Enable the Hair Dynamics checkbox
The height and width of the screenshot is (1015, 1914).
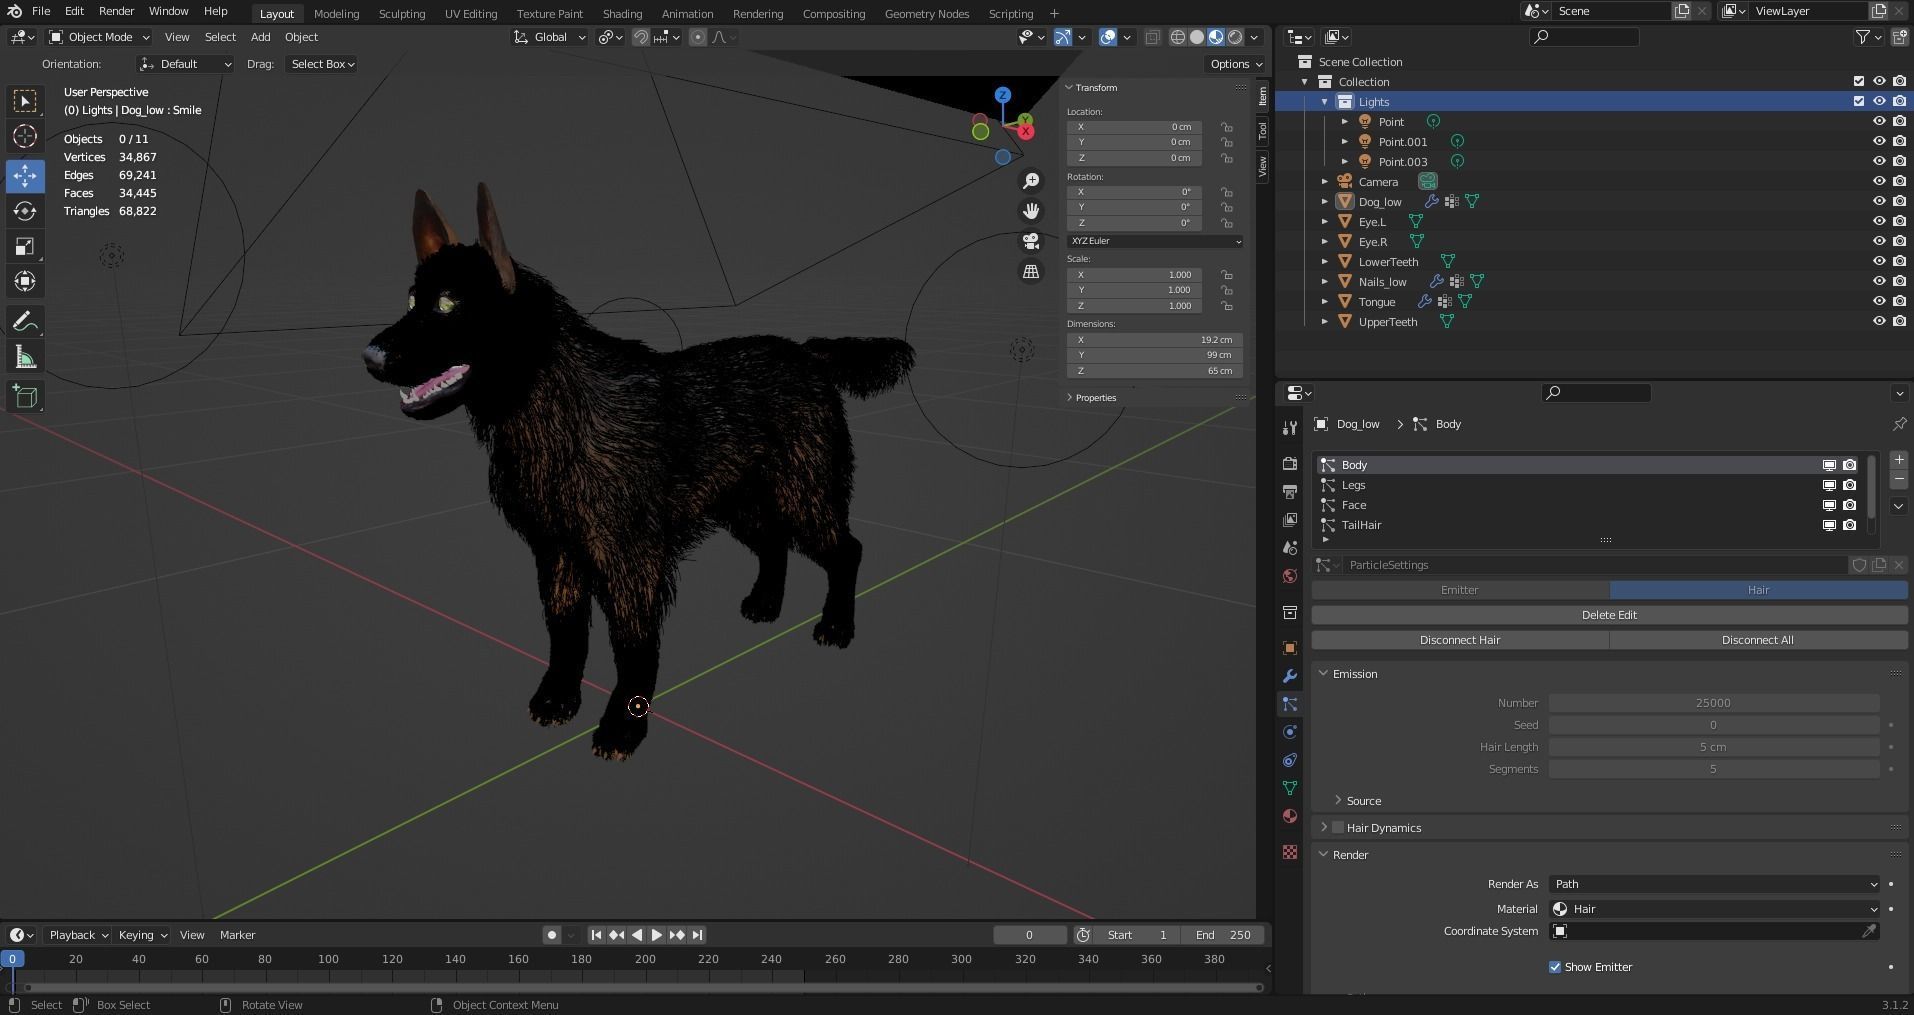pos(1338,828)
